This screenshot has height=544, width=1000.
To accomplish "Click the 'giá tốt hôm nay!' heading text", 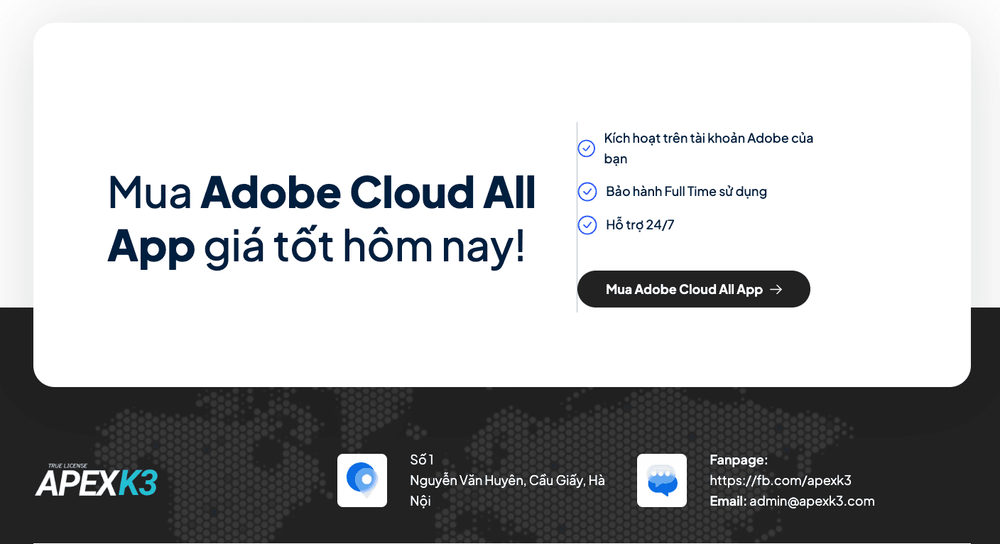I will pyautogui.click(x=365, y=246).
